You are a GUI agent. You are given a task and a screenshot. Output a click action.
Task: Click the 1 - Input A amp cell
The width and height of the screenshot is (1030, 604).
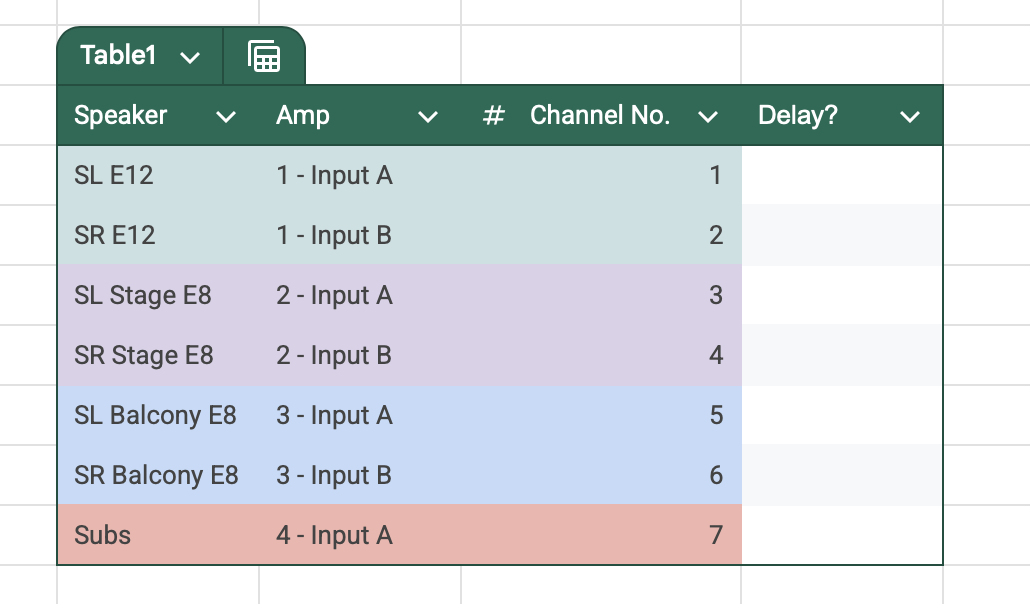[x=360, y=175]
